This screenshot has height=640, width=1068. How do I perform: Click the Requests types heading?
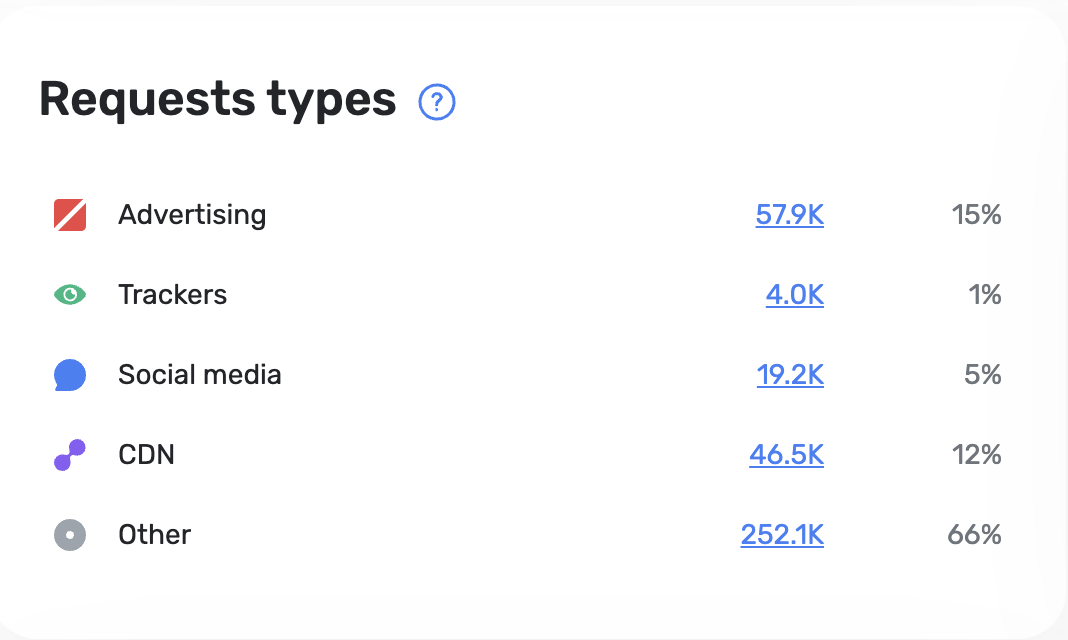217,101
